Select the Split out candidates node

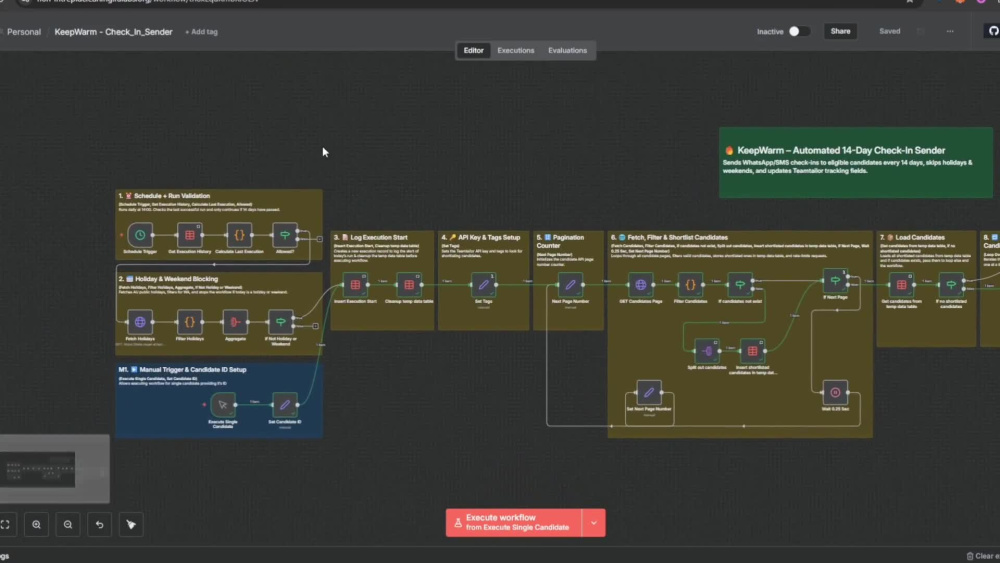[x=707, y=351]
